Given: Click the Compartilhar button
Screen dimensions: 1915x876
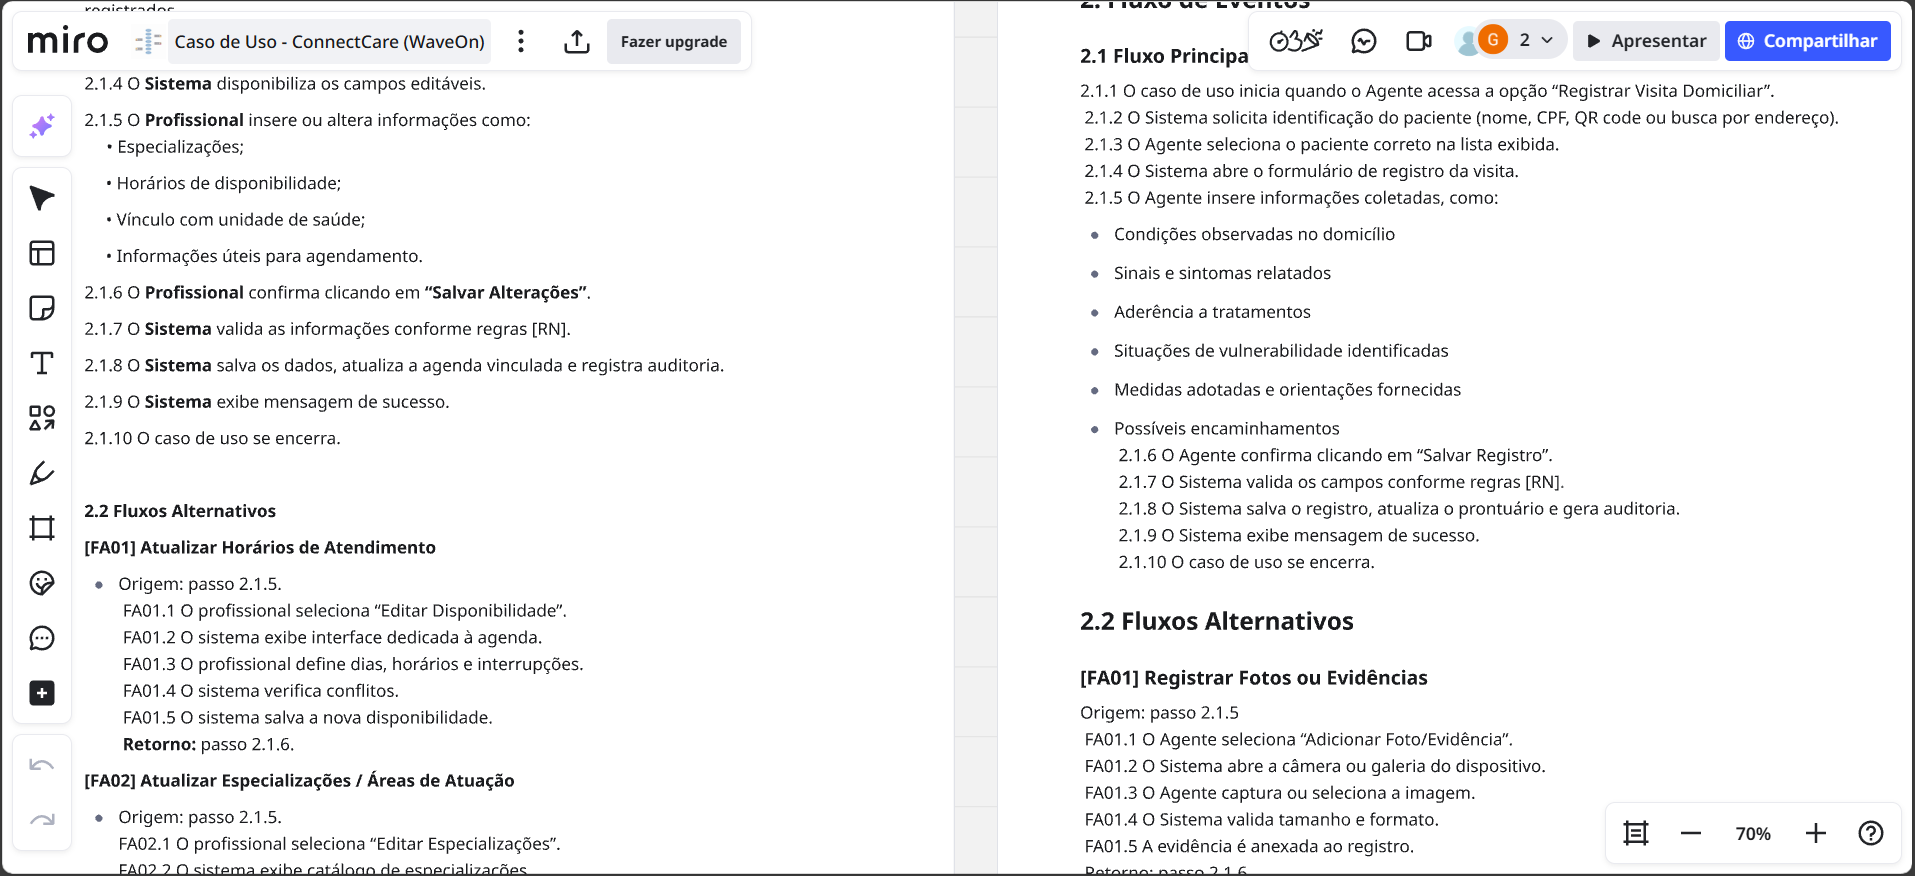Looking at the screenshot, I should click(x=1807, y=41).
